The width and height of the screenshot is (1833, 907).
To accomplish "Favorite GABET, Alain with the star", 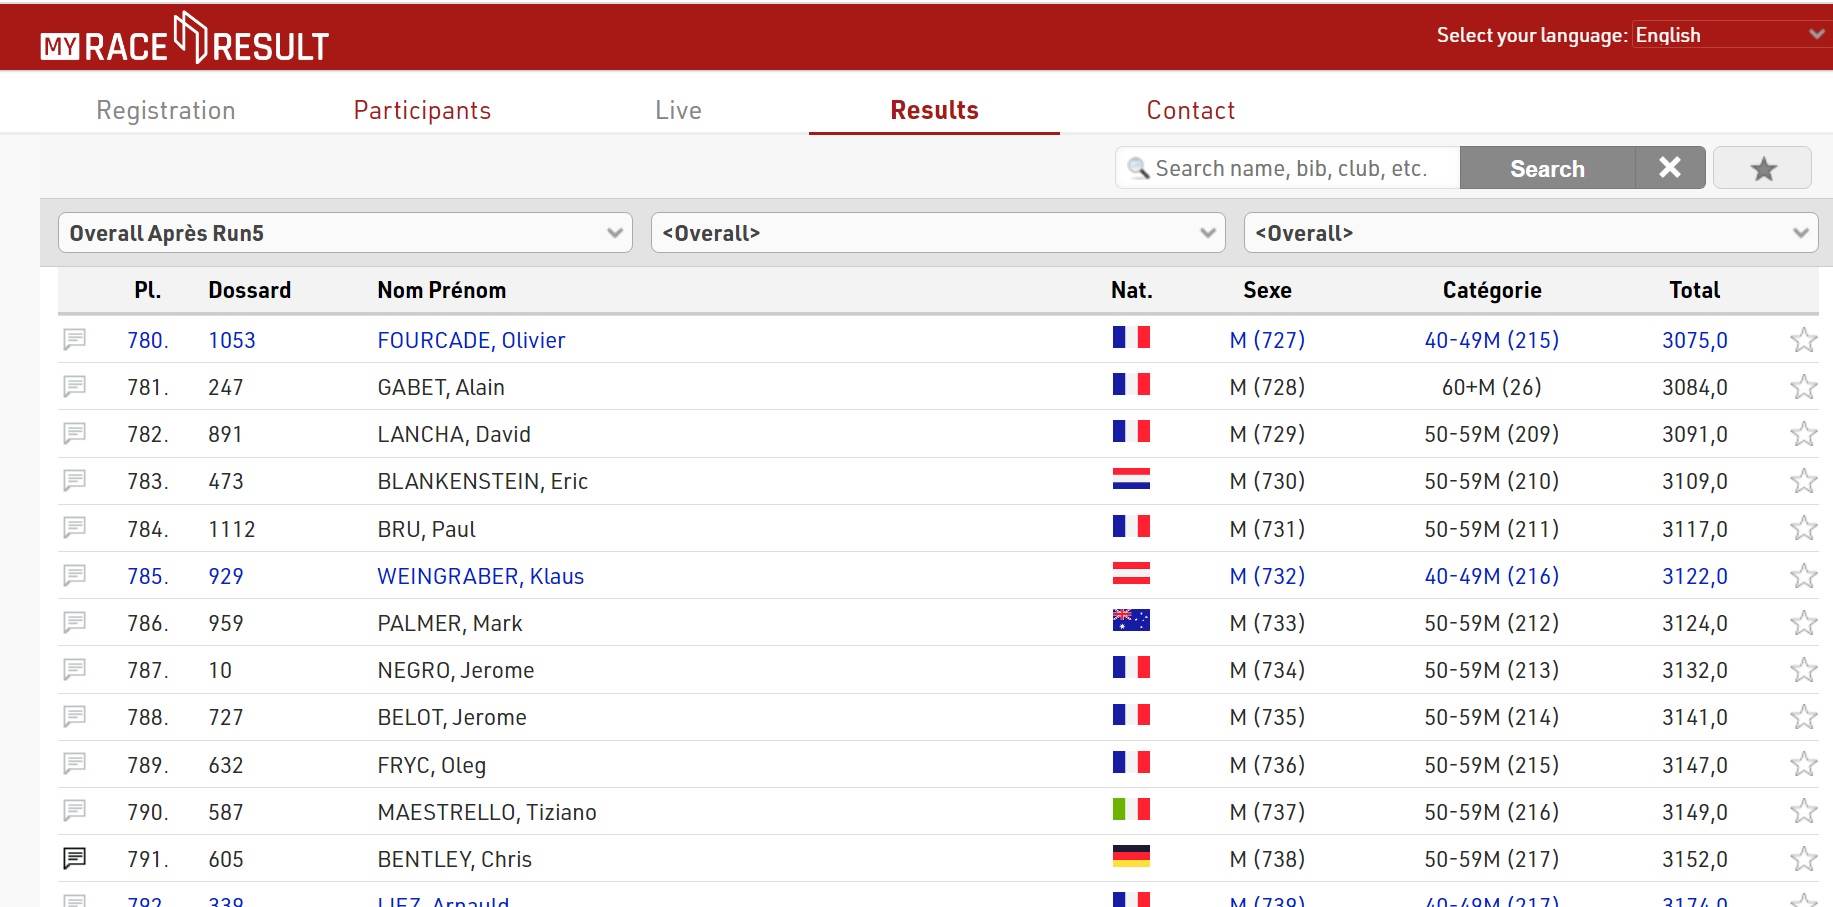I will pyautogui.click(x=1803, y=387).
